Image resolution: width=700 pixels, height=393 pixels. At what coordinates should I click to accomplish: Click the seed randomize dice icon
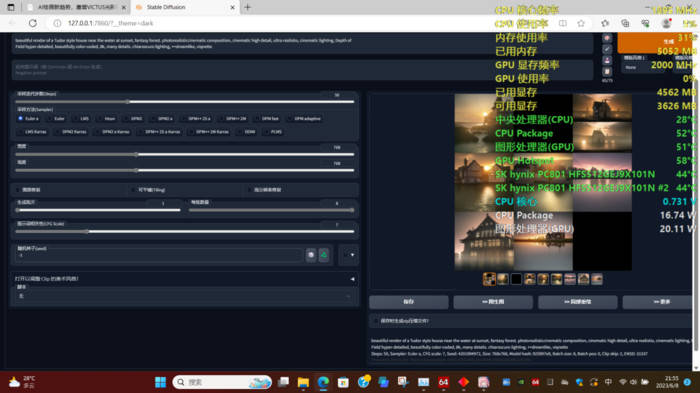click(311, 255)
